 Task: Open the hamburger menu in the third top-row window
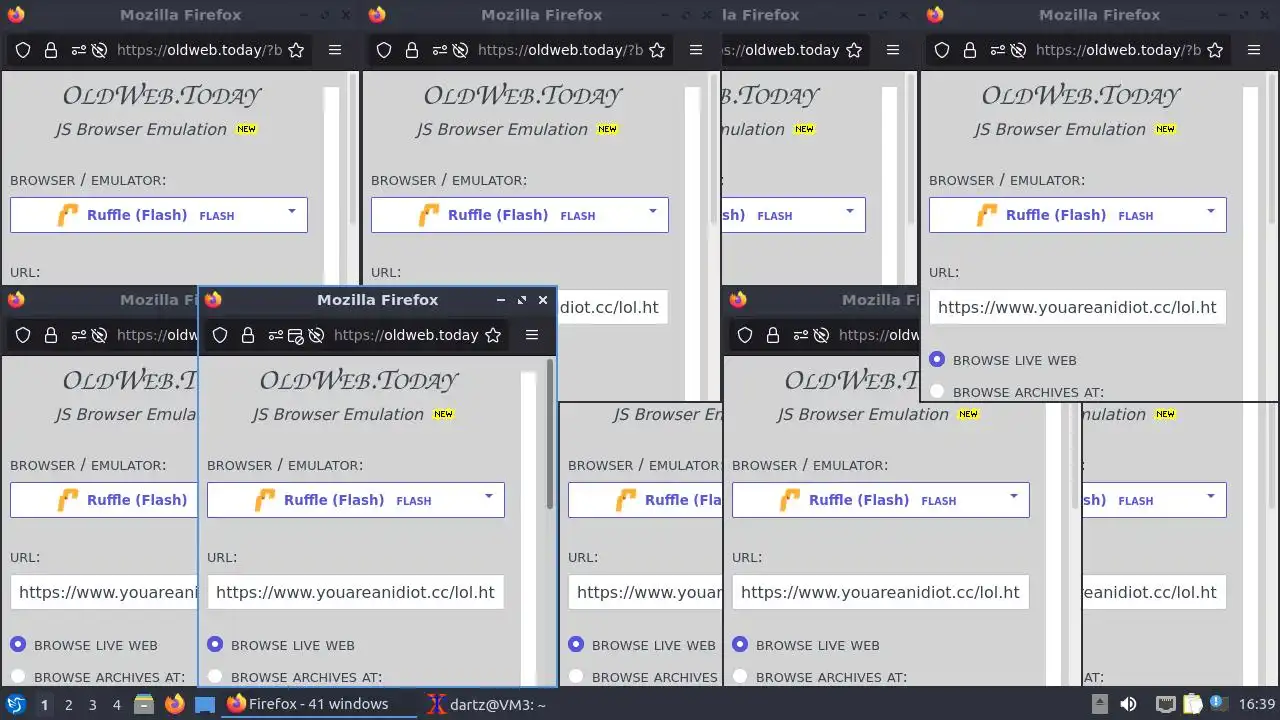(x=893, y=50)
